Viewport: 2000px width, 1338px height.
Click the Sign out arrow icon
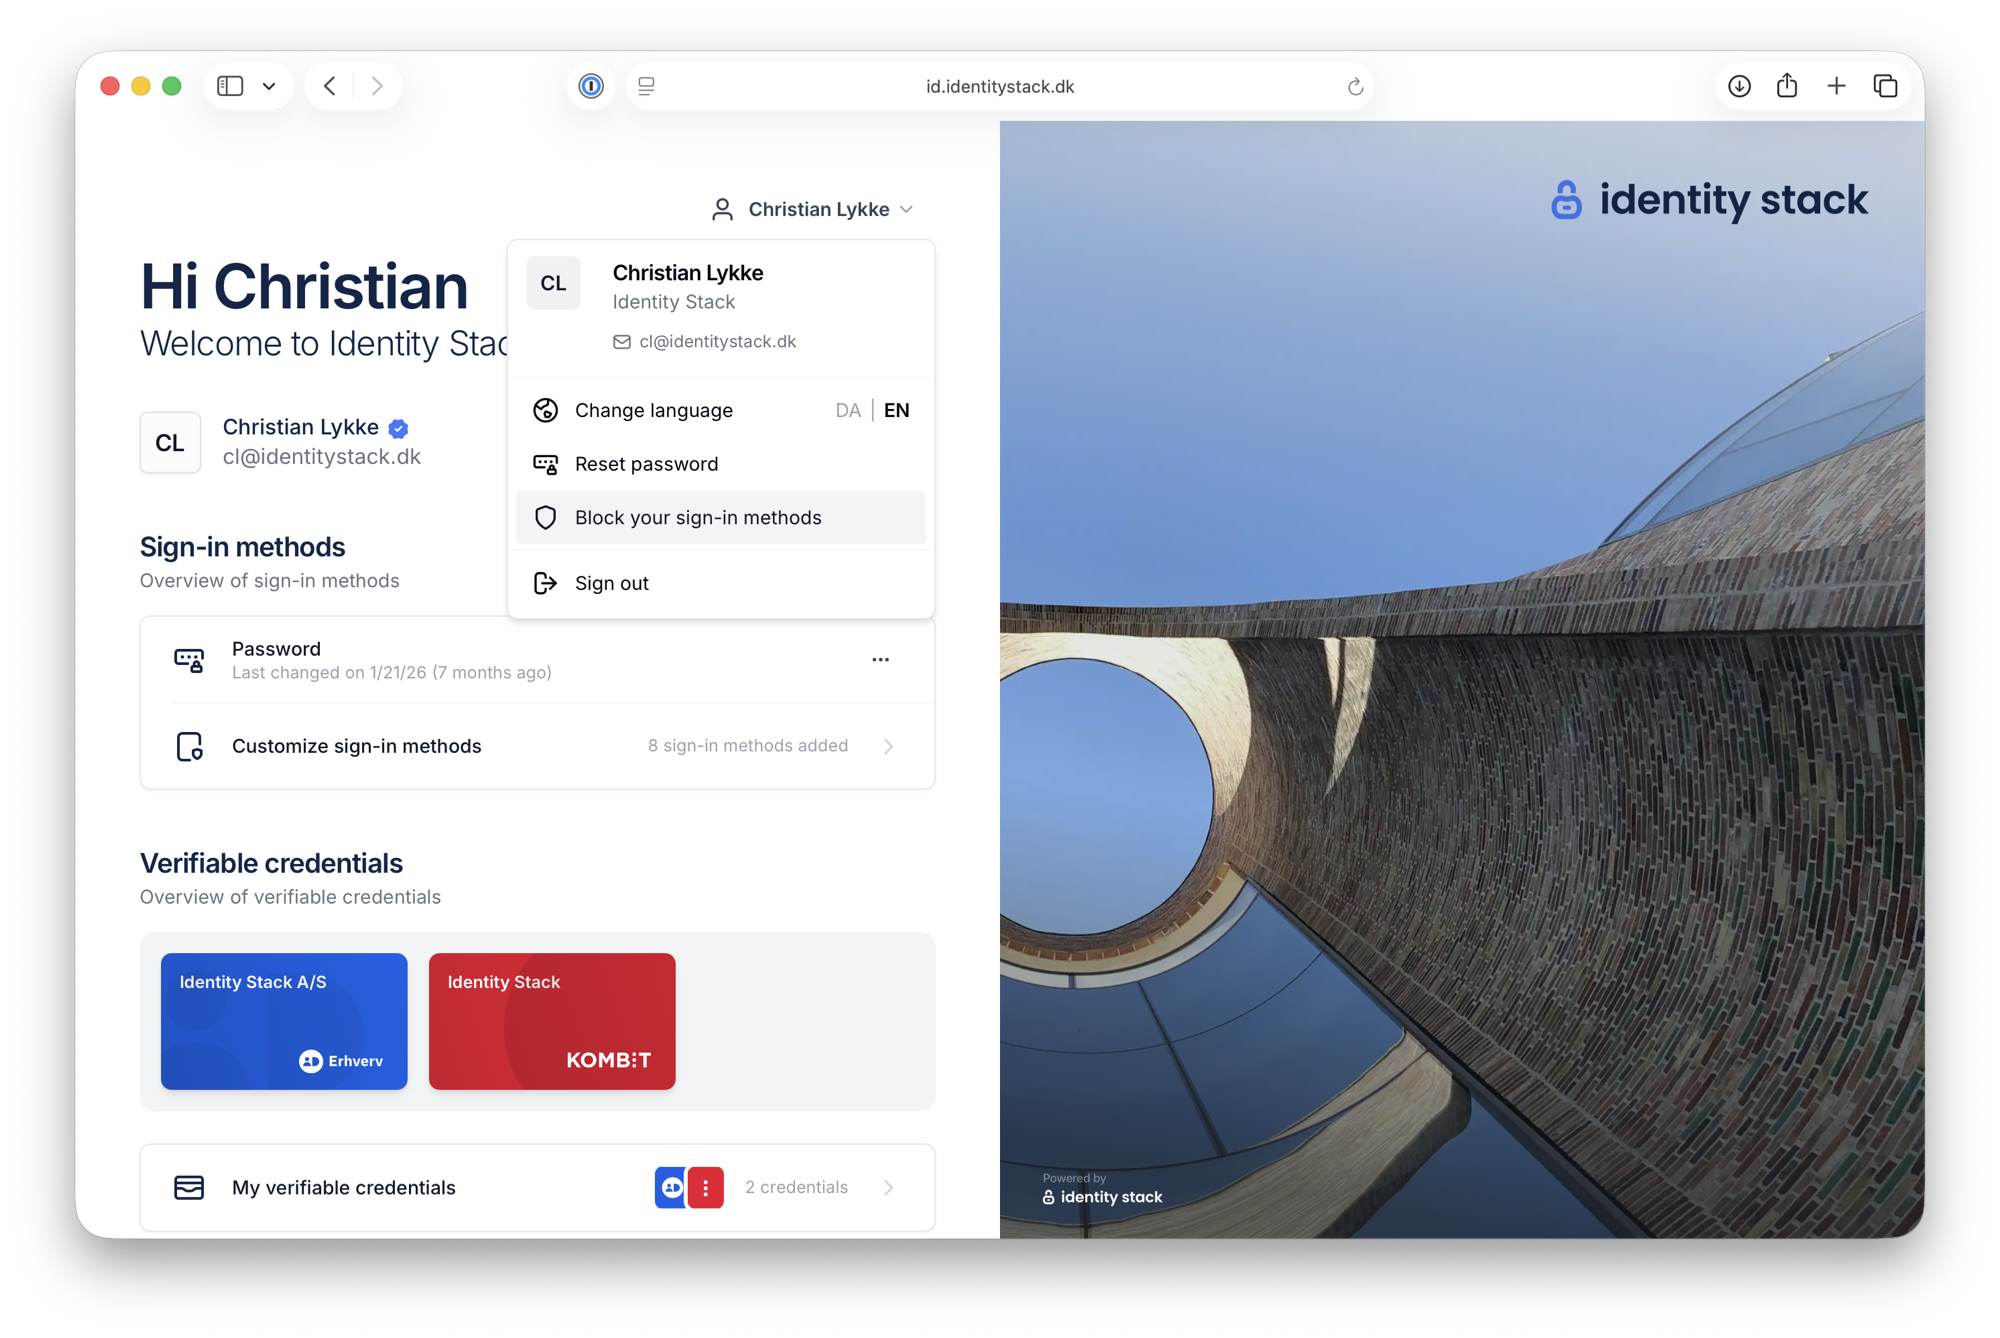[x=545, y=583]
